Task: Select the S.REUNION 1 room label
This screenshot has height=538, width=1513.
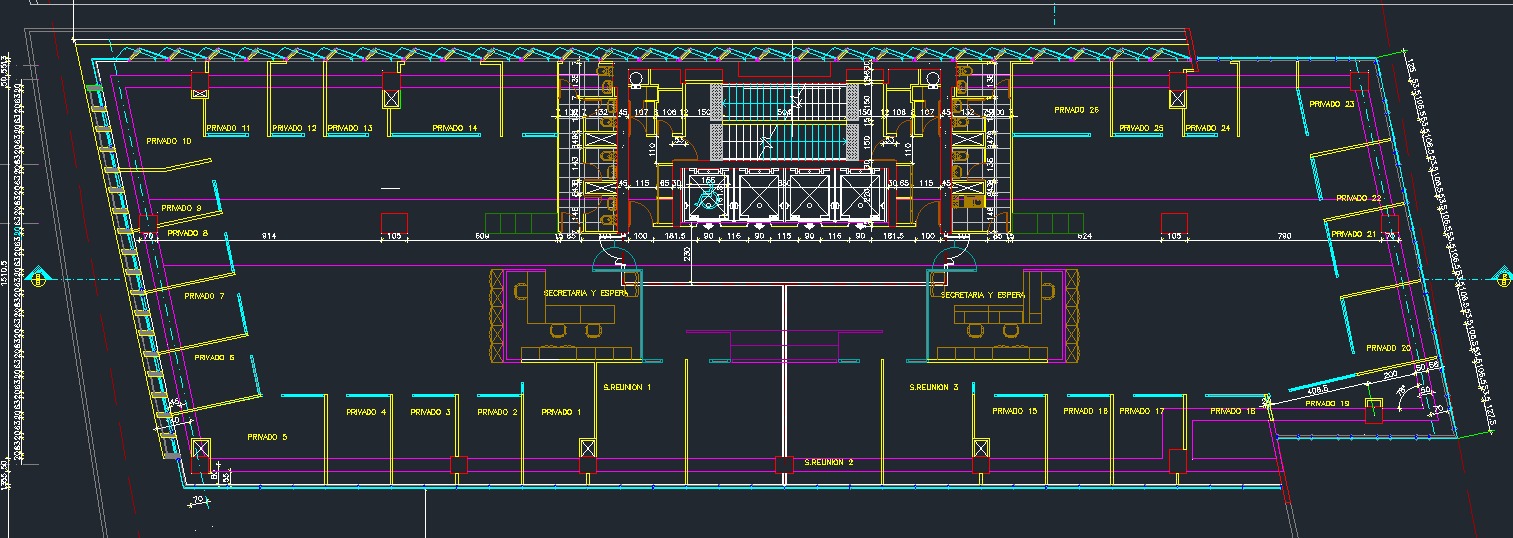Action: coord(627,386)
